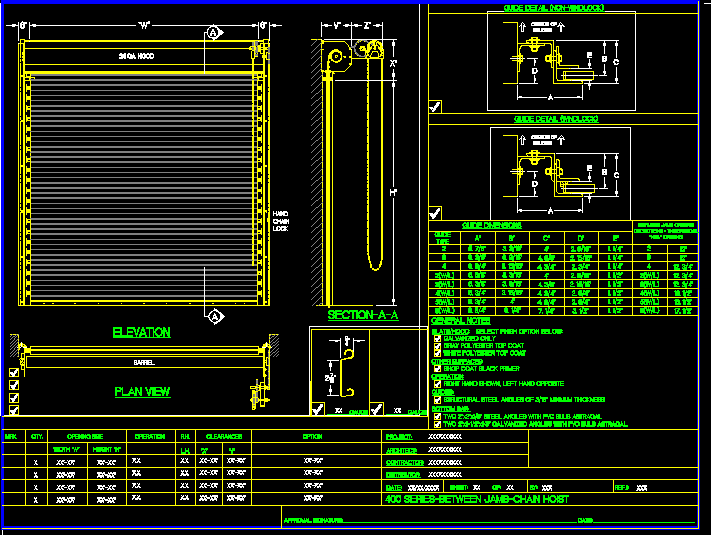
Task: Select the BARREL label in plan view
Action: pyautogui.click(x=144, y=363)
